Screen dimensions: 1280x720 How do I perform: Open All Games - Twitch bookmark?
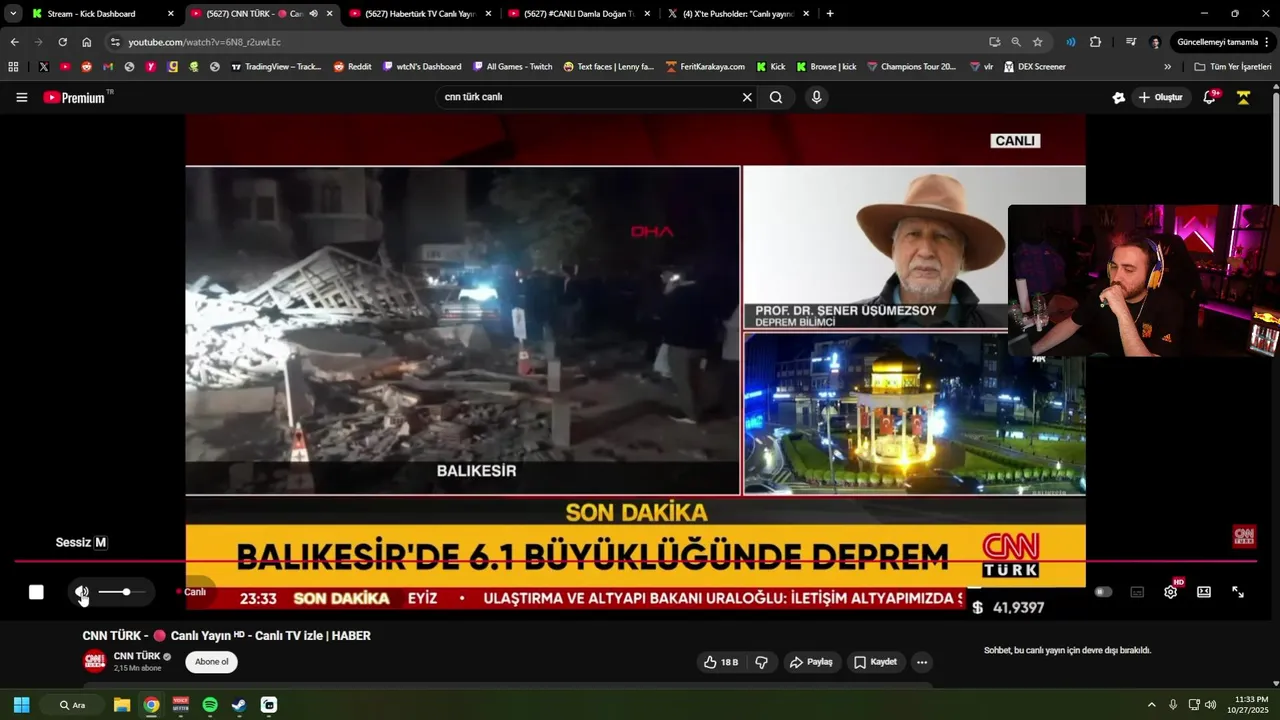pyautogui.click(x=512, y=67)
